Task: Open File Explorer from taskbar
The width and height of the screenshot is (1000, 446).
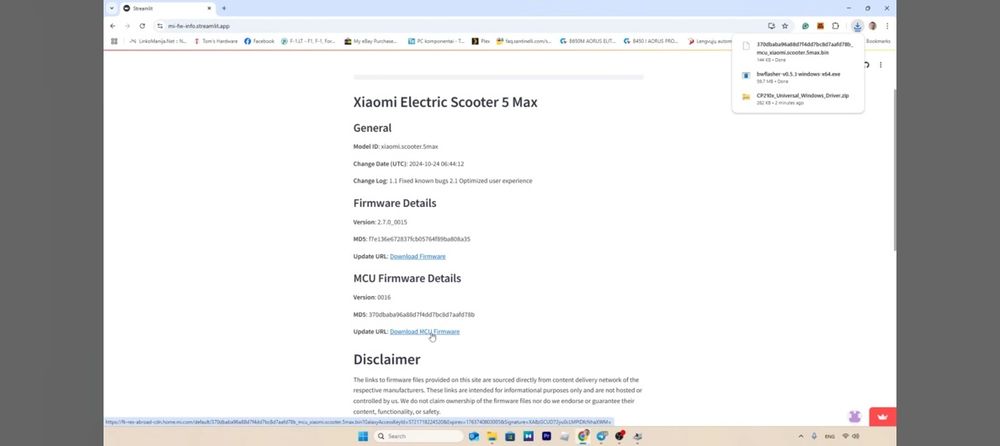Action: click(x=492, y=436)
